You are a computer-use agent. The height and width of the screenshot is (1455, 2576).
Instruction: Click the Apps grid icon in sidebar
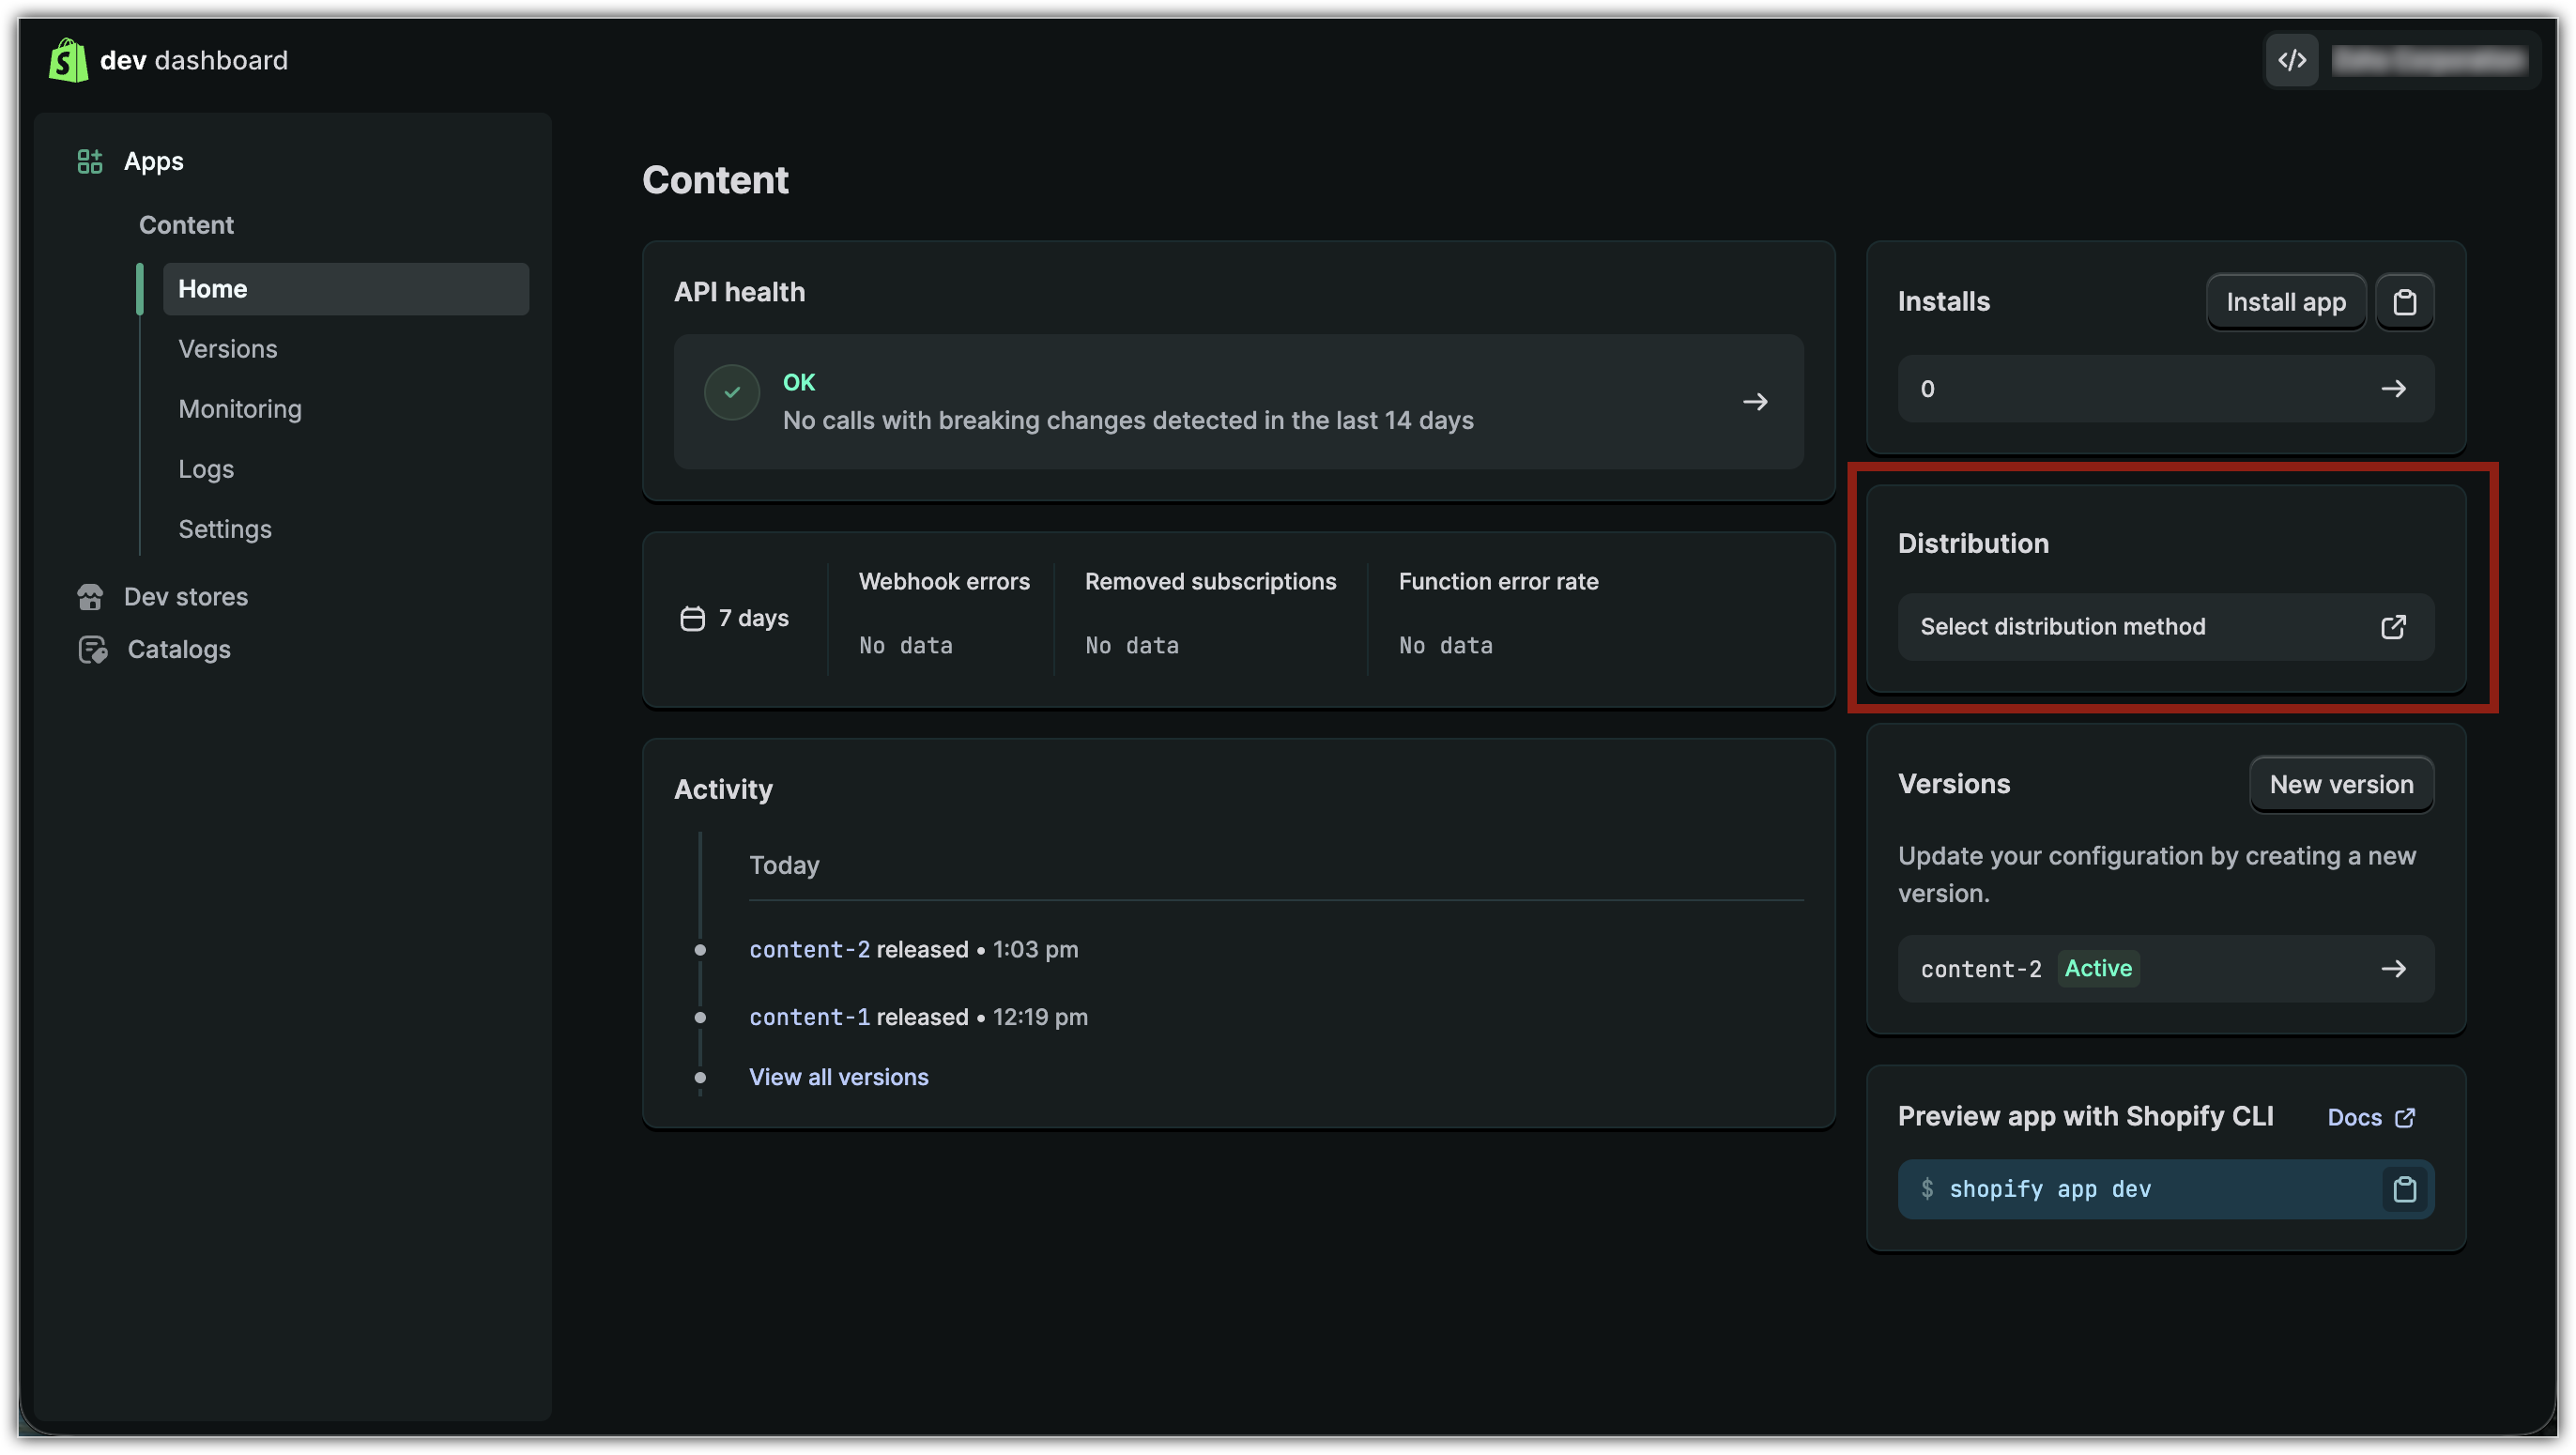click(x=90, y=161)
